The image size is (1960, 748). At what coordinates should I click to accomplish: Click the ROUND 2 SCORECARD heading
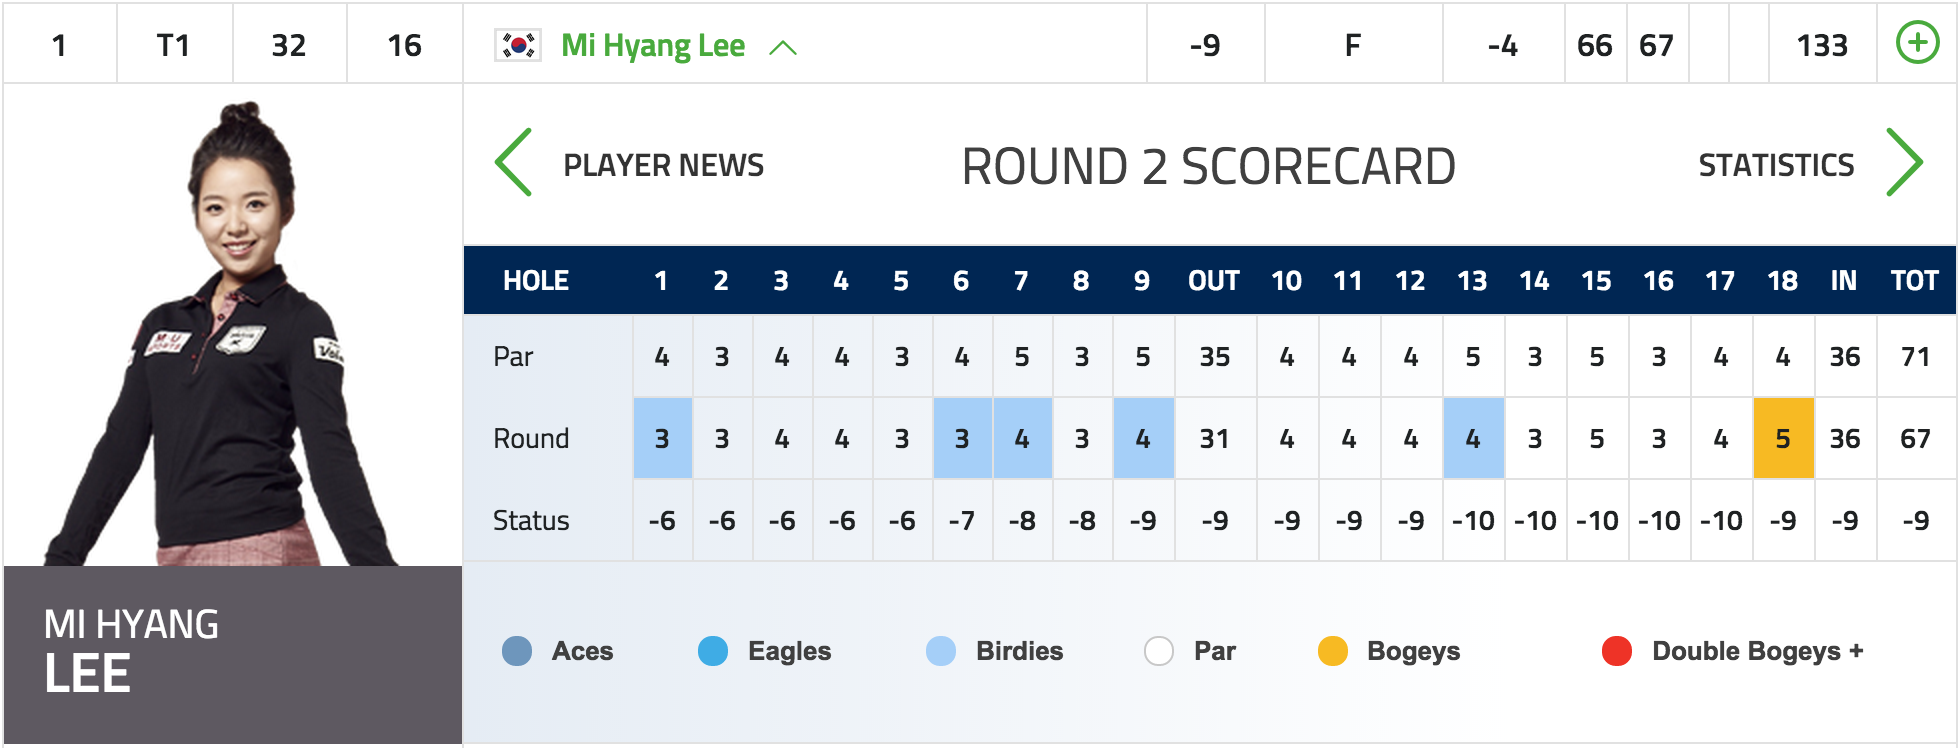click(x=1208, y=167)
